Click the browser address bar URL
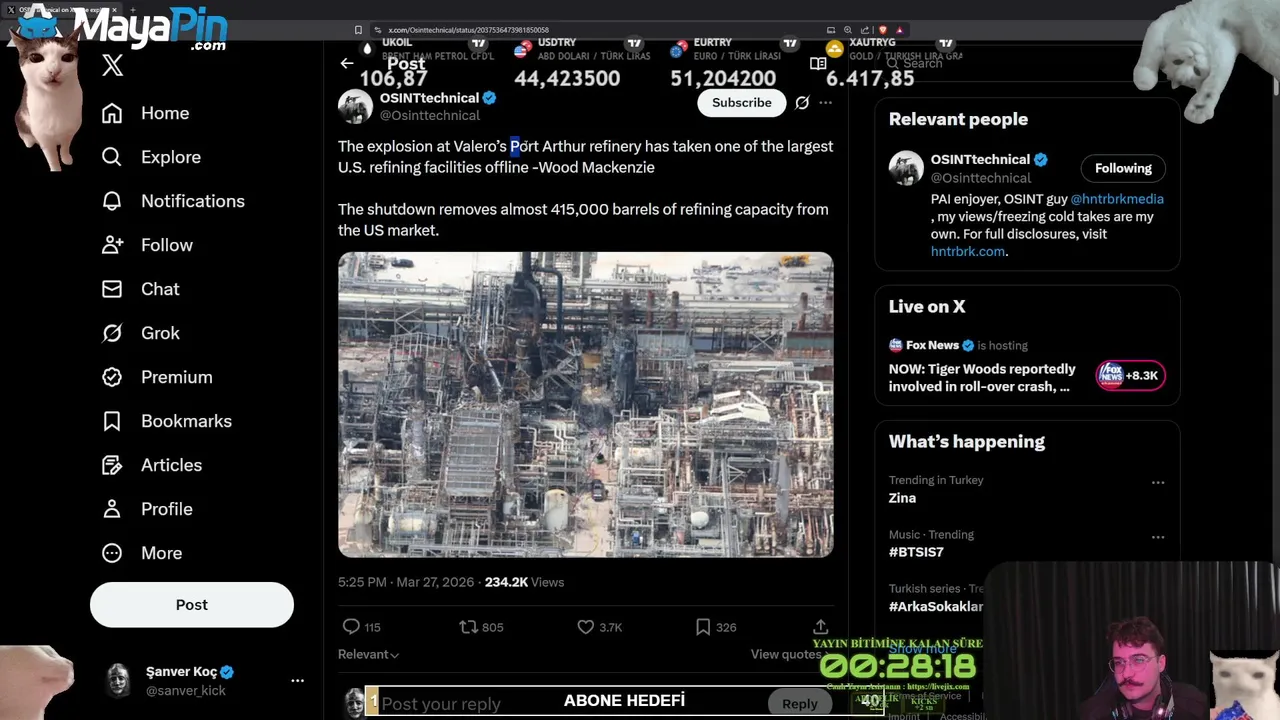The height and width of the screenshot is (720, 1280). tap(468, 30)
